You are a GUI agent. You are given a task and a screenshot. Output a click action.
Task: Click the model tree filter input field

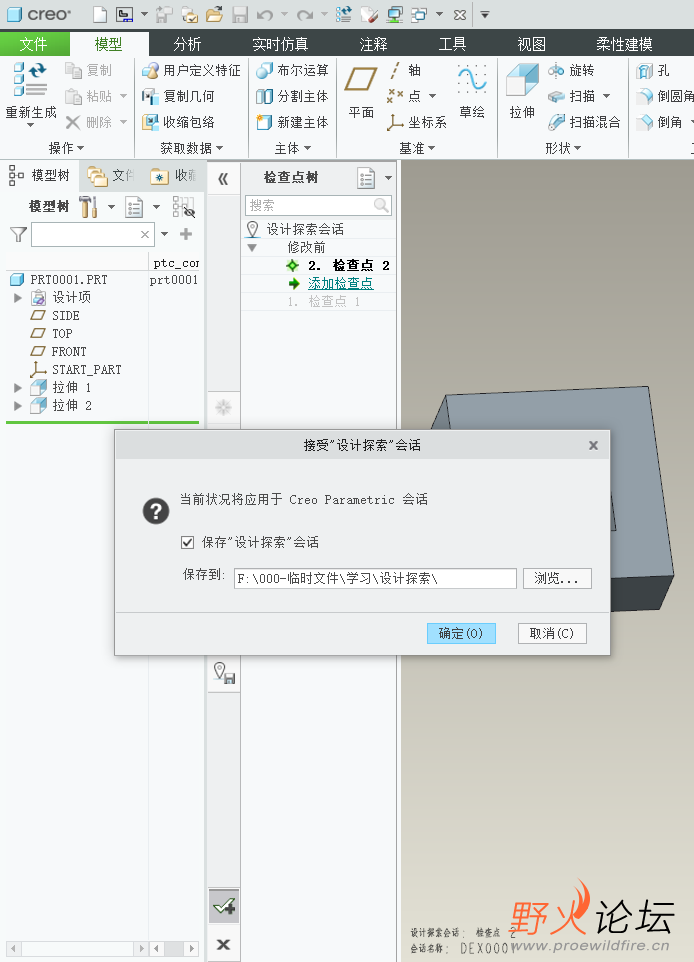tap(93, 234)
